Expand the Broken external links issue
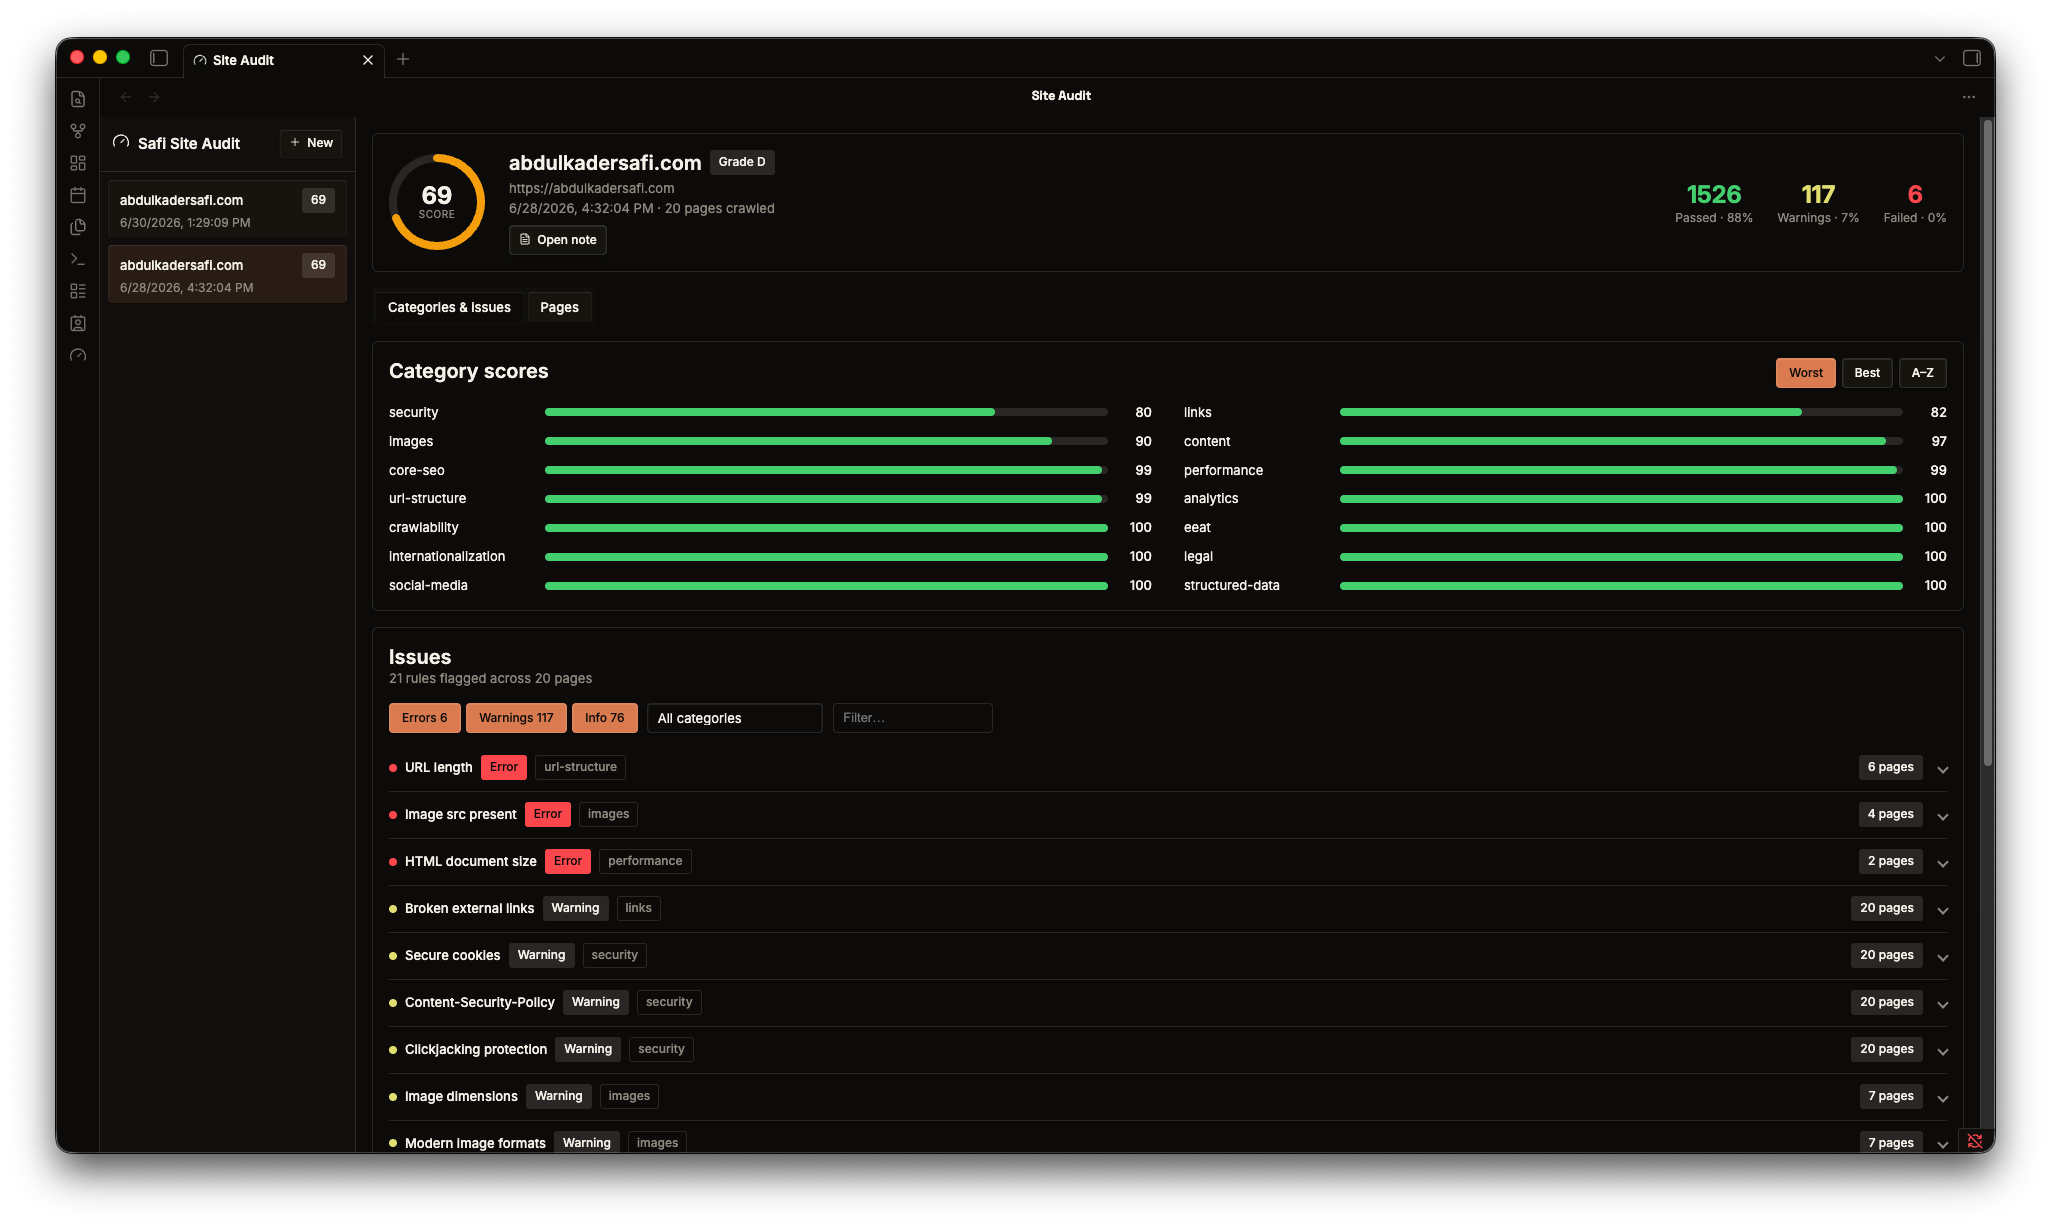2051x1227 pixels. pos(1943,910)
